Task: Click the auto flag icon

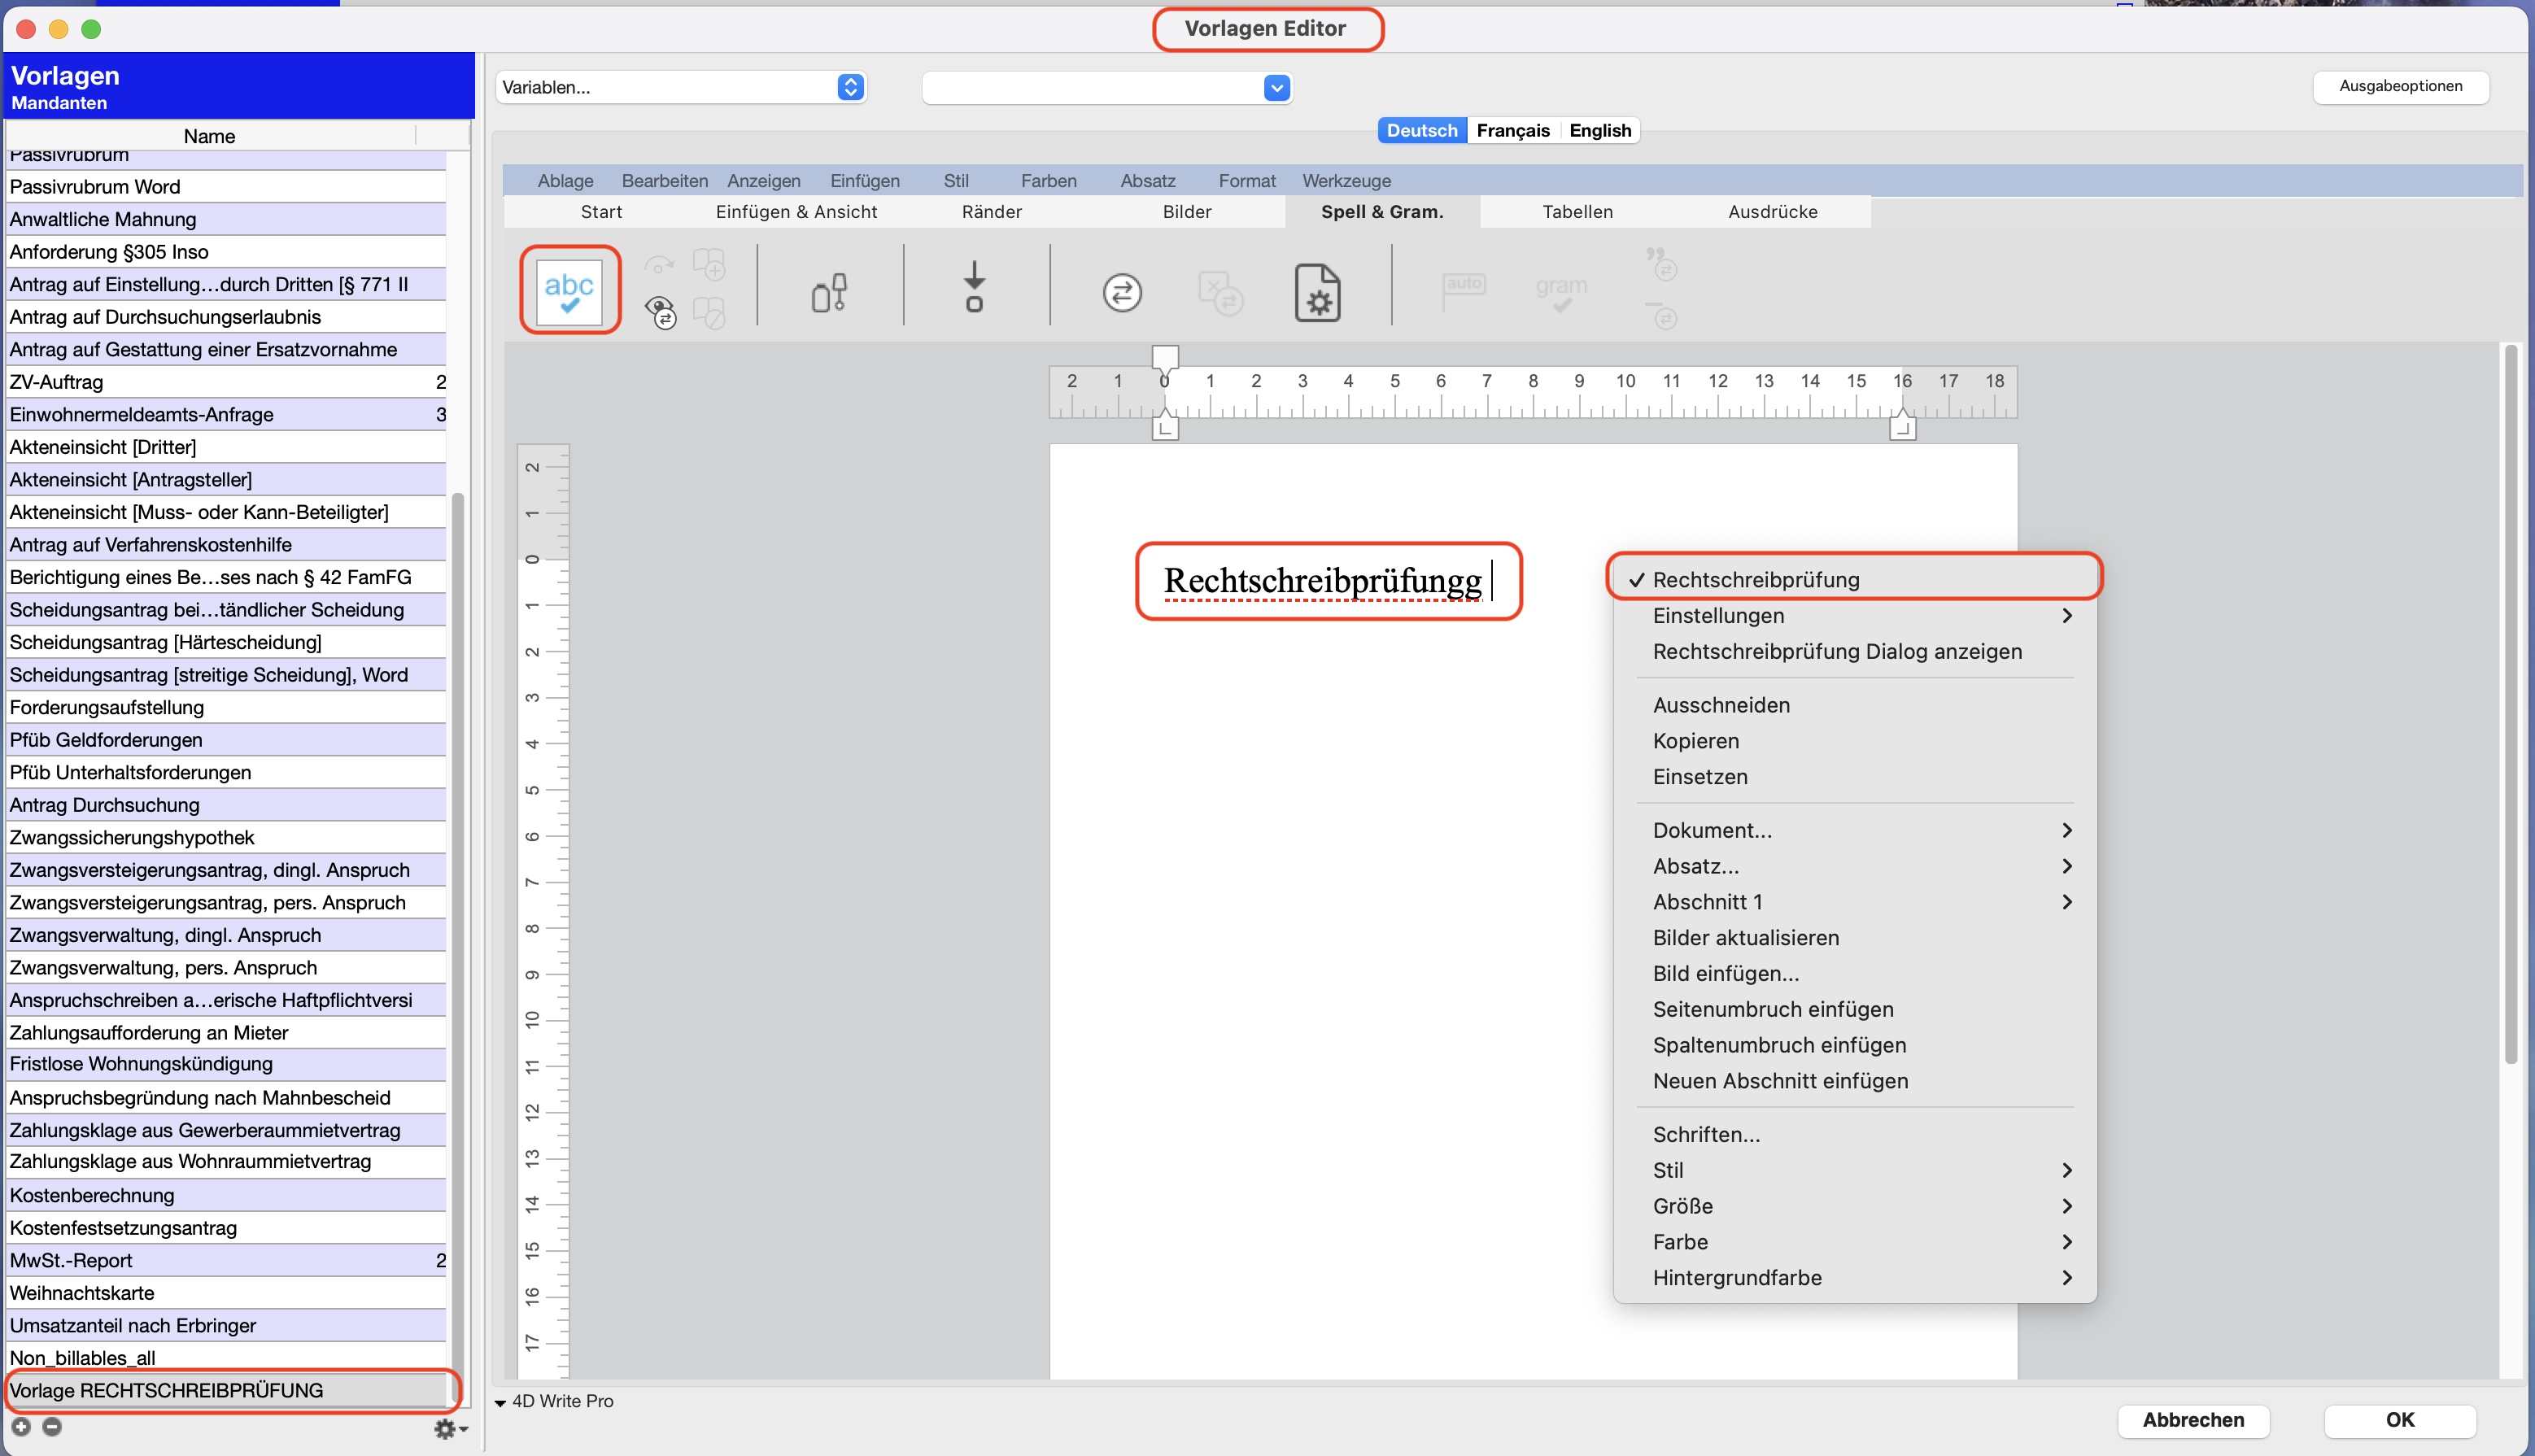Action: 1463,290
